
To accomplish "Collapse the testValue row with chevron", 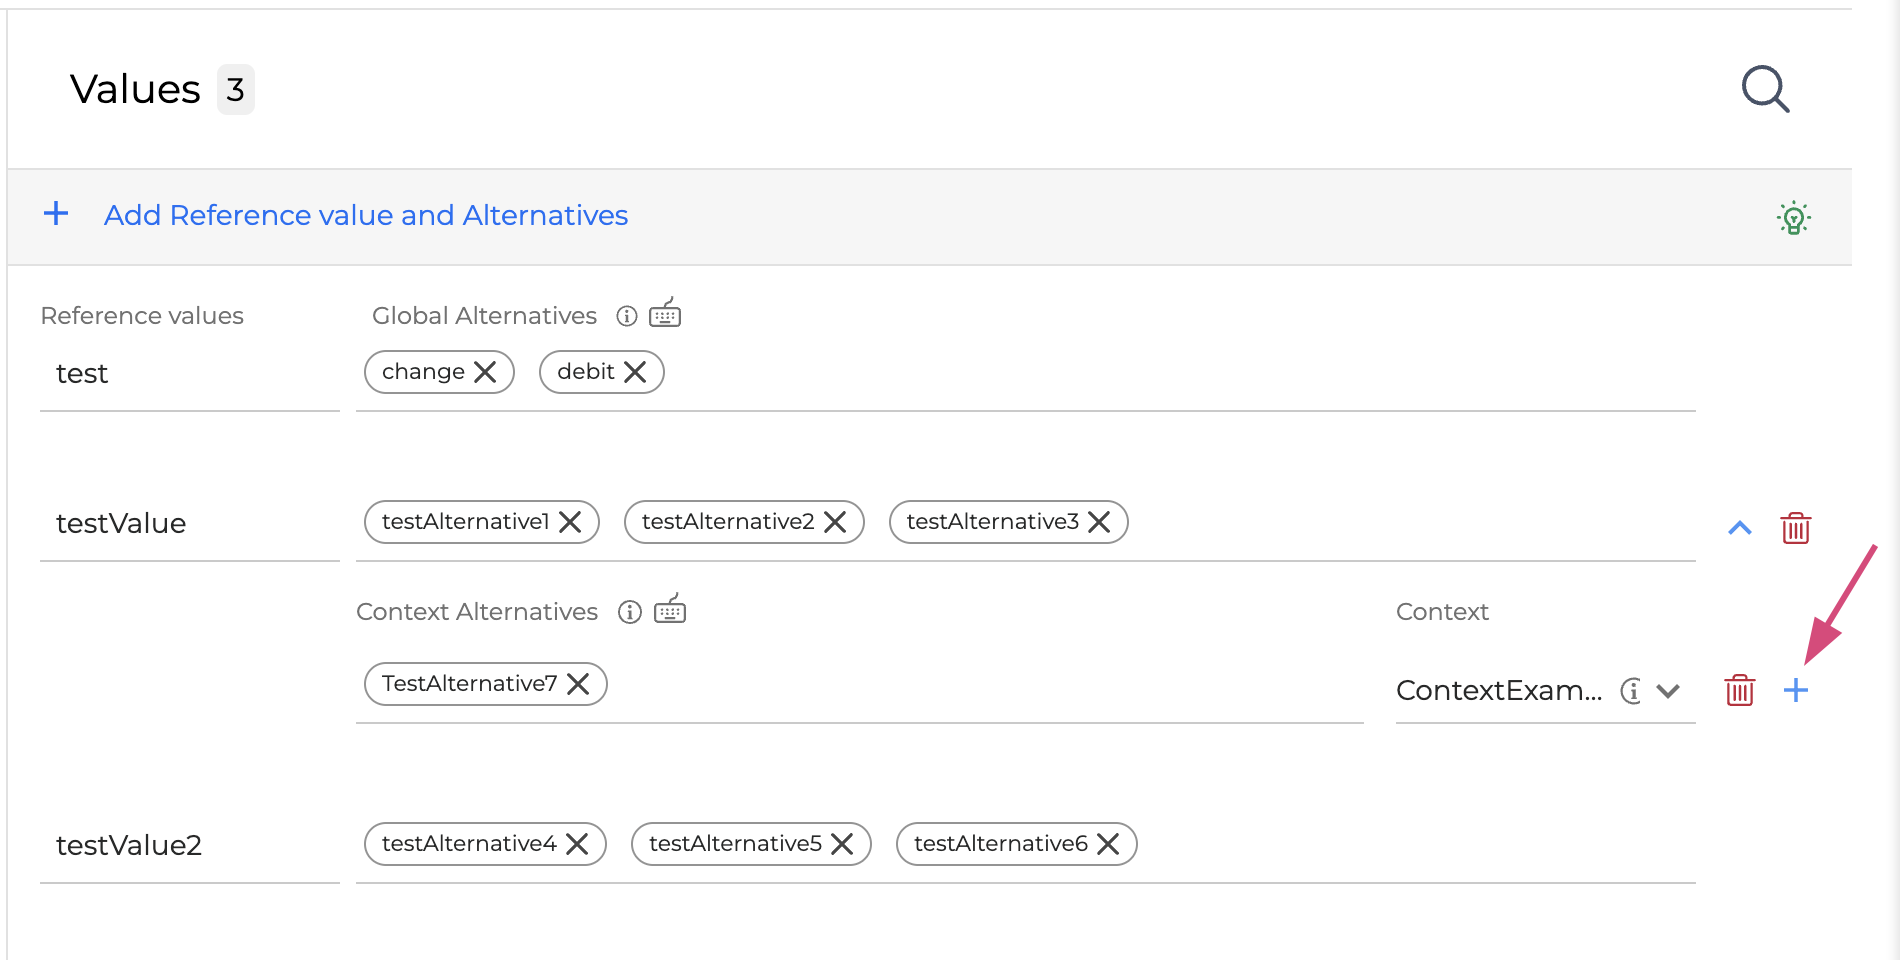I will tap(1740, 528).
